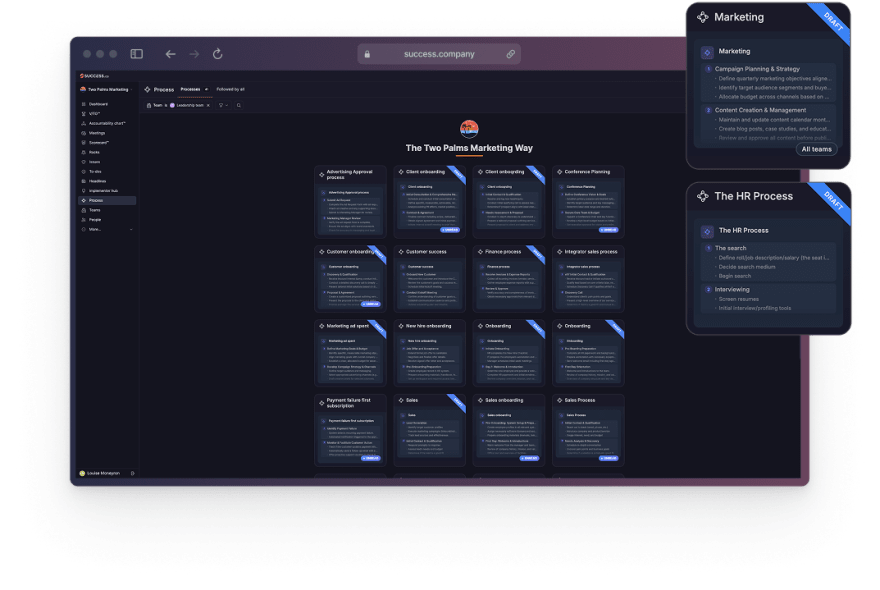
Task: Open the Customer success card
Action: tap(430, 278)
